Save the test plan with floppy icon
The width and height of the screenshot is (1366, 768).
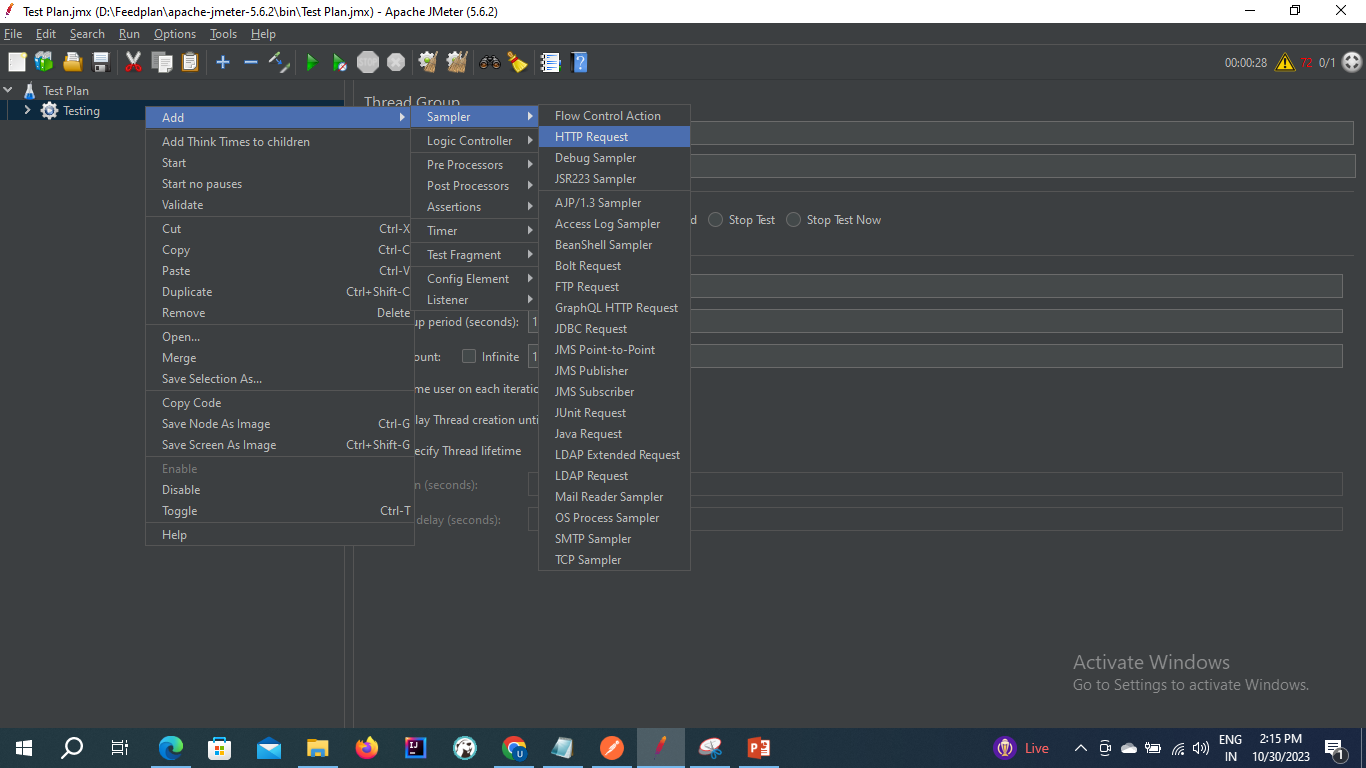coord(101,62)
